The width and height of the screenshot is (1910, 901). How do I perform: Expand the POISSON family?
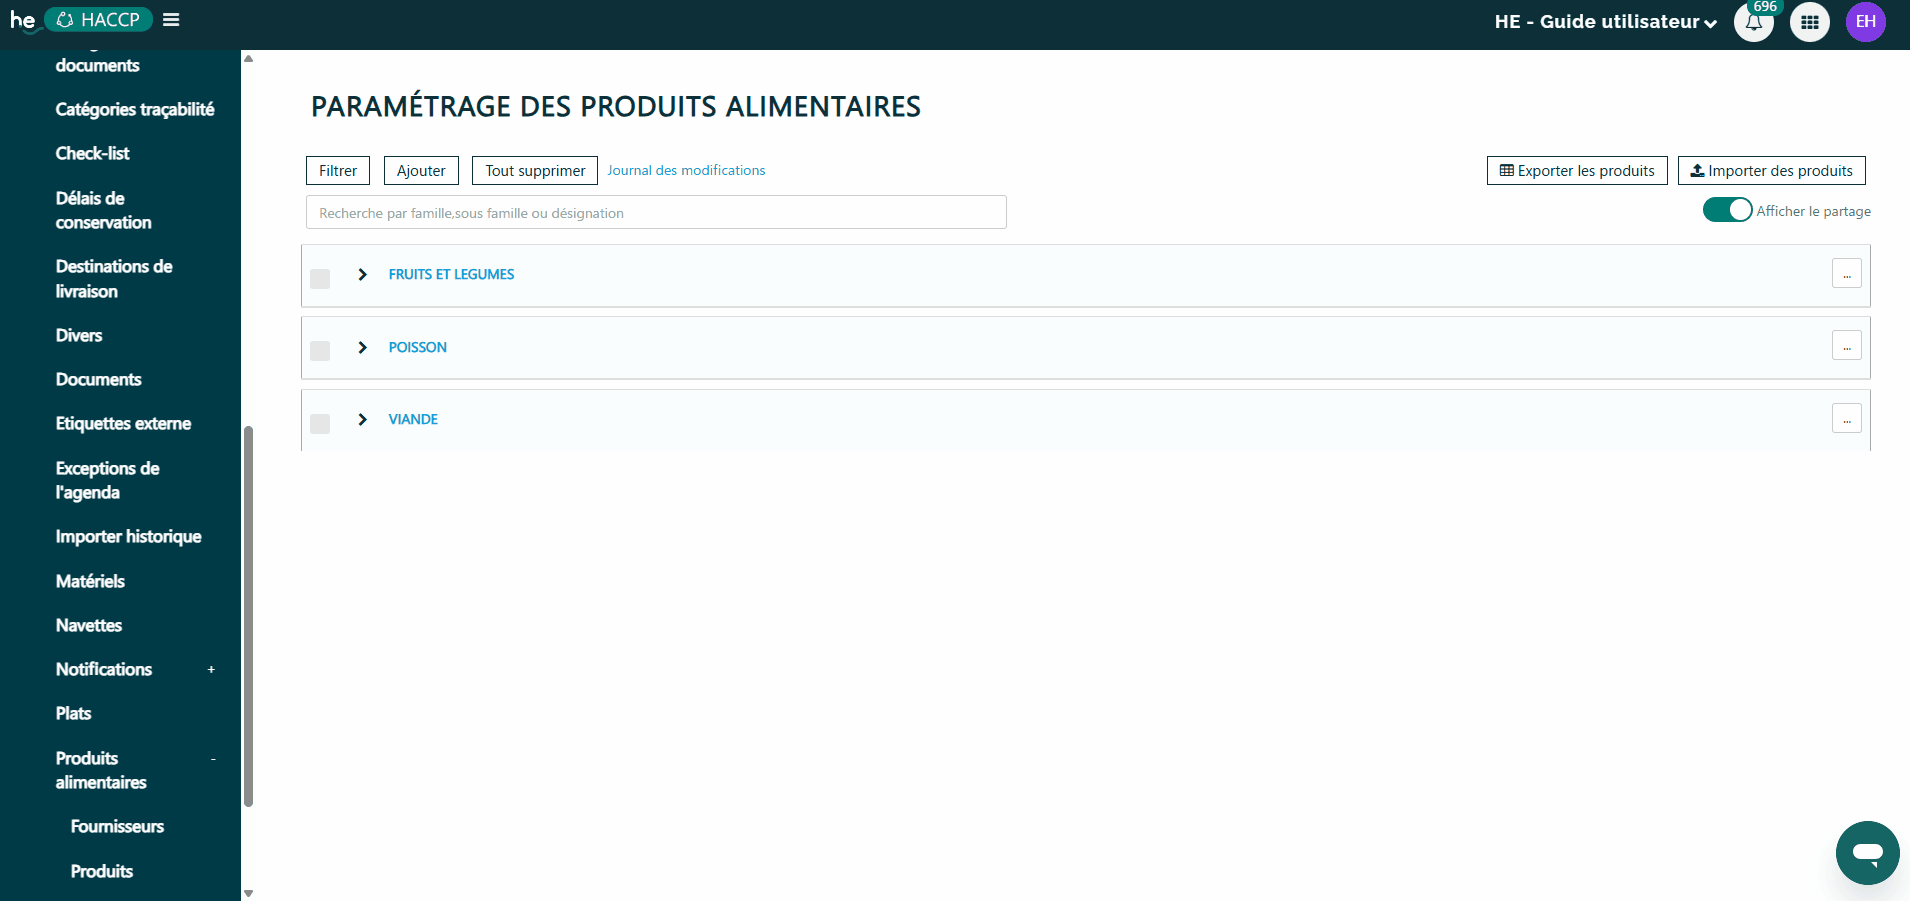(x=362, y=348)
